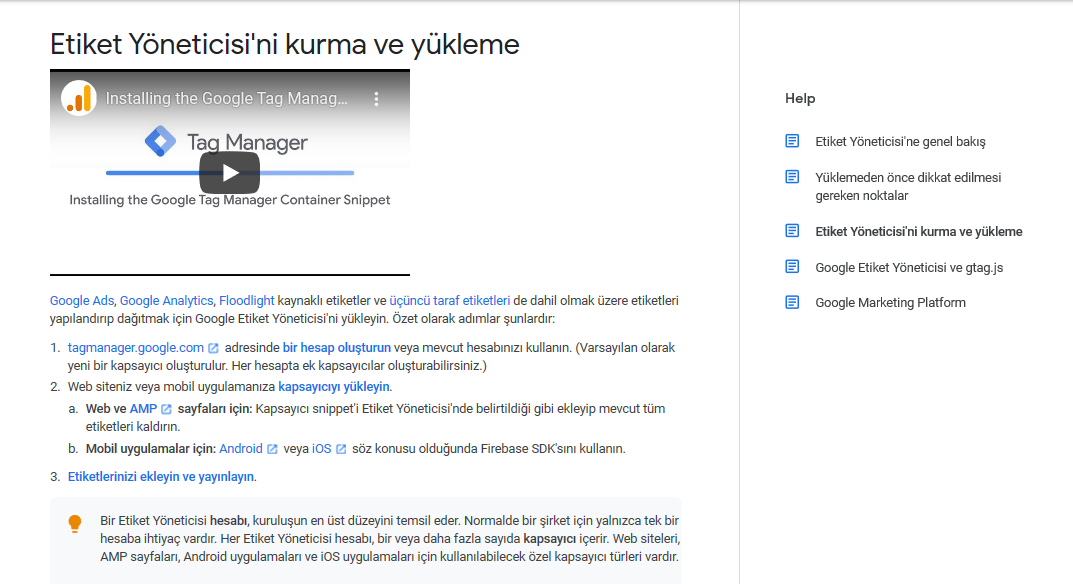Click article icon beside 'Yüklemeden önce dikkat edilmesi'
Viewport: 1073px width, 584px height.
[x=792, y=177]
